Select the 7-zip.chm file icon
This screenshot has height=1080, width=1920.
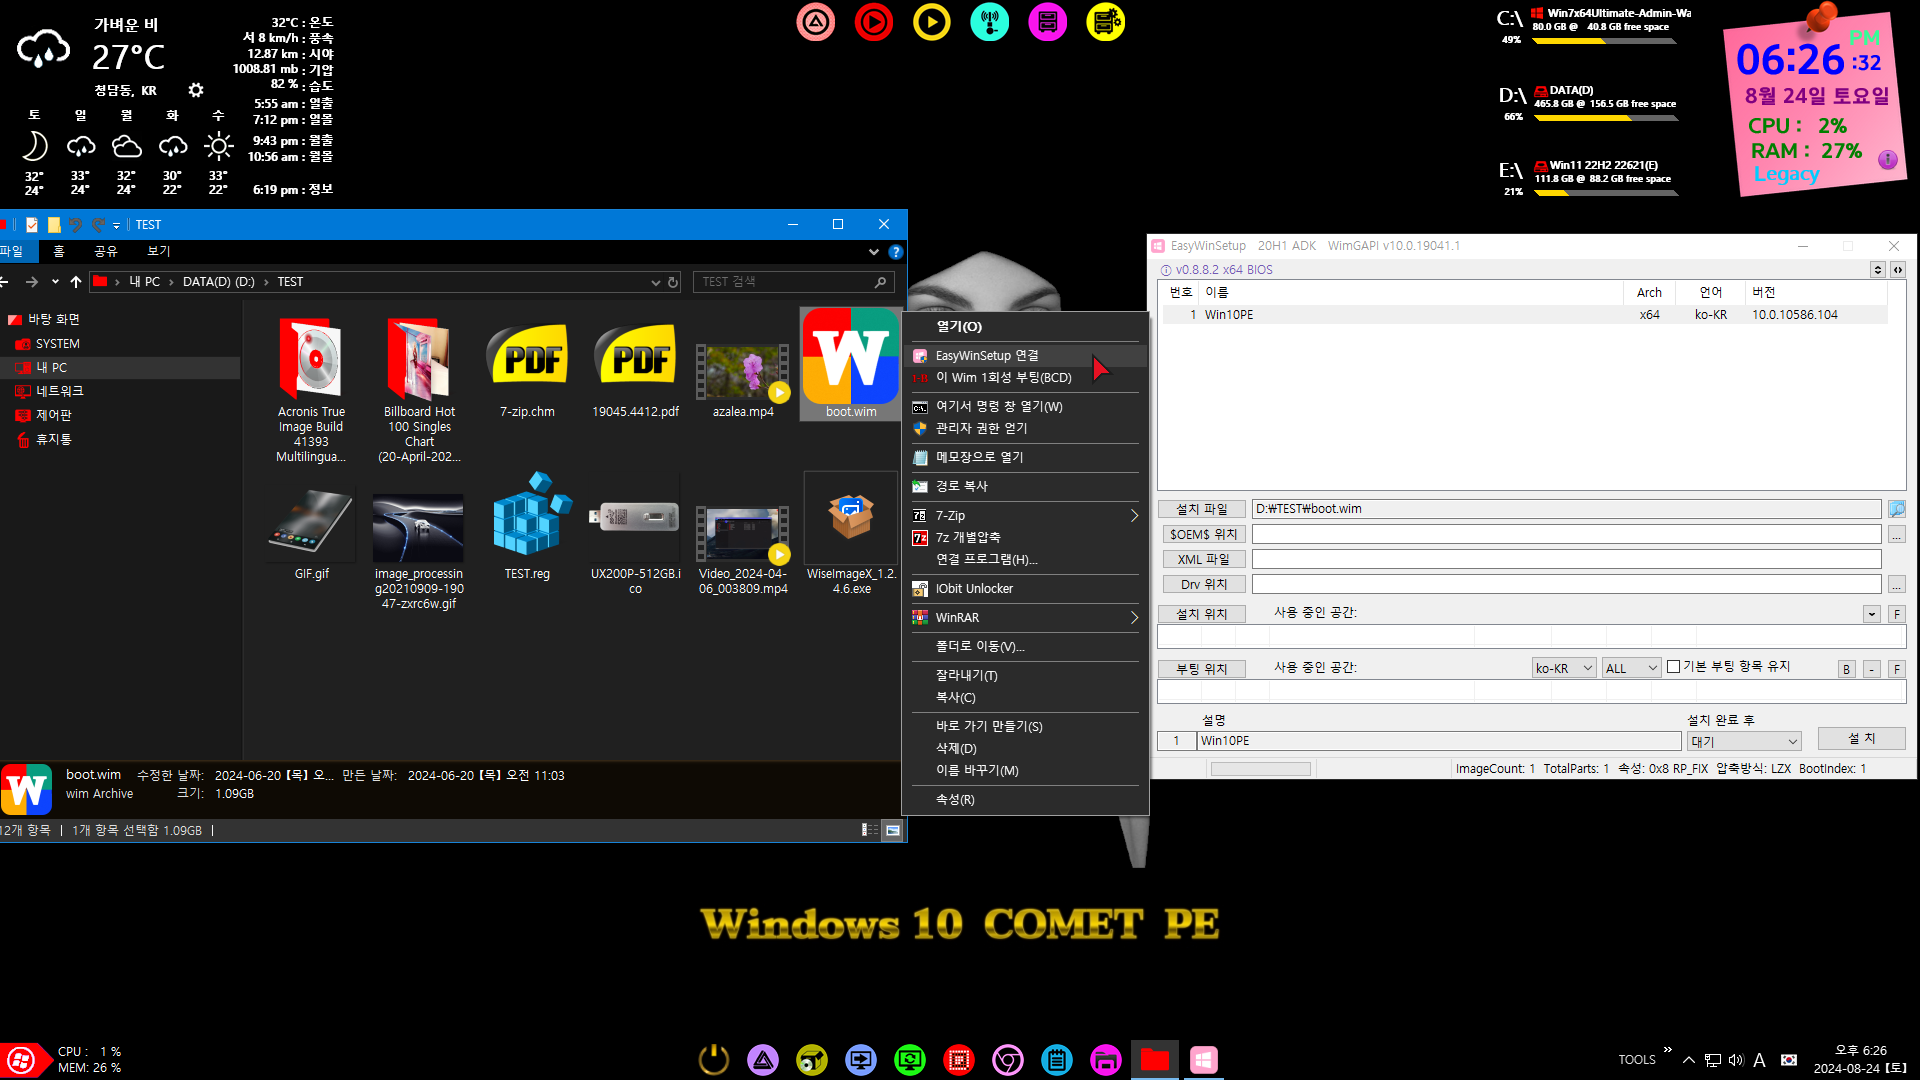[x=527, y=356]
